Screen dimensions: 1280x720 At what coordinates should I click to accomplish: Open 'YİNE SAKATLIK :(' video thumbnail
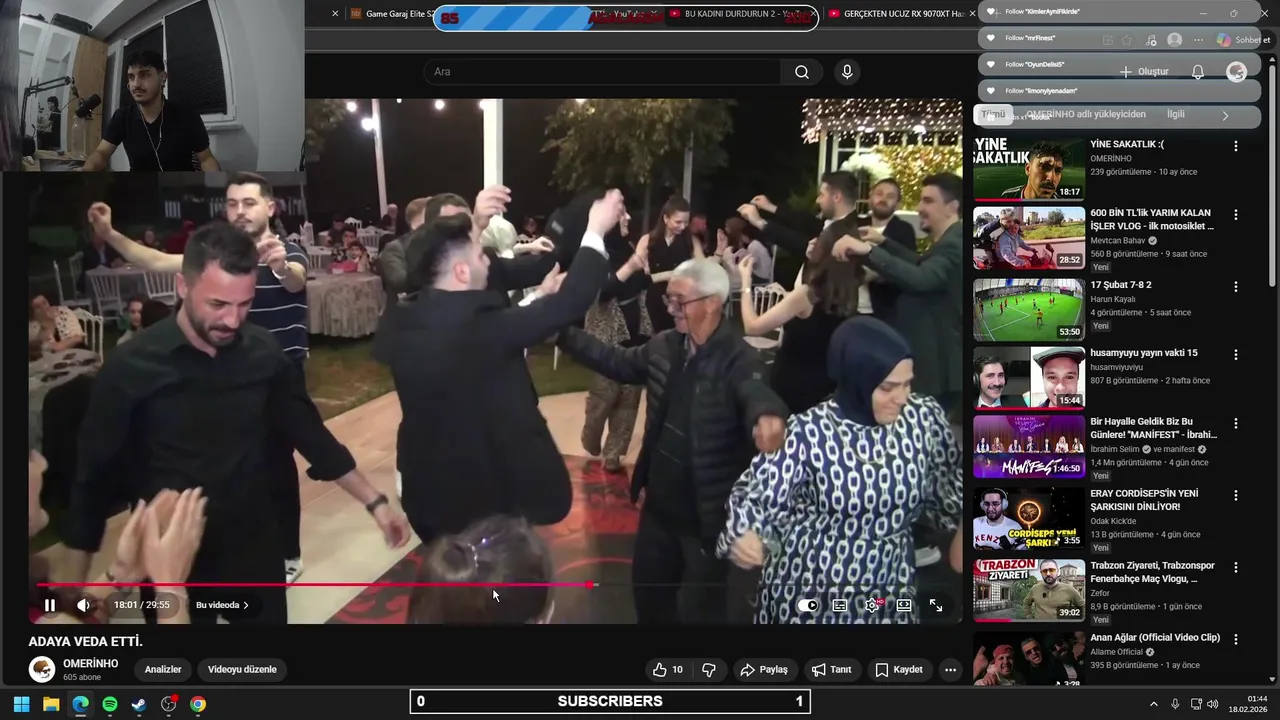coord(1029,168)
